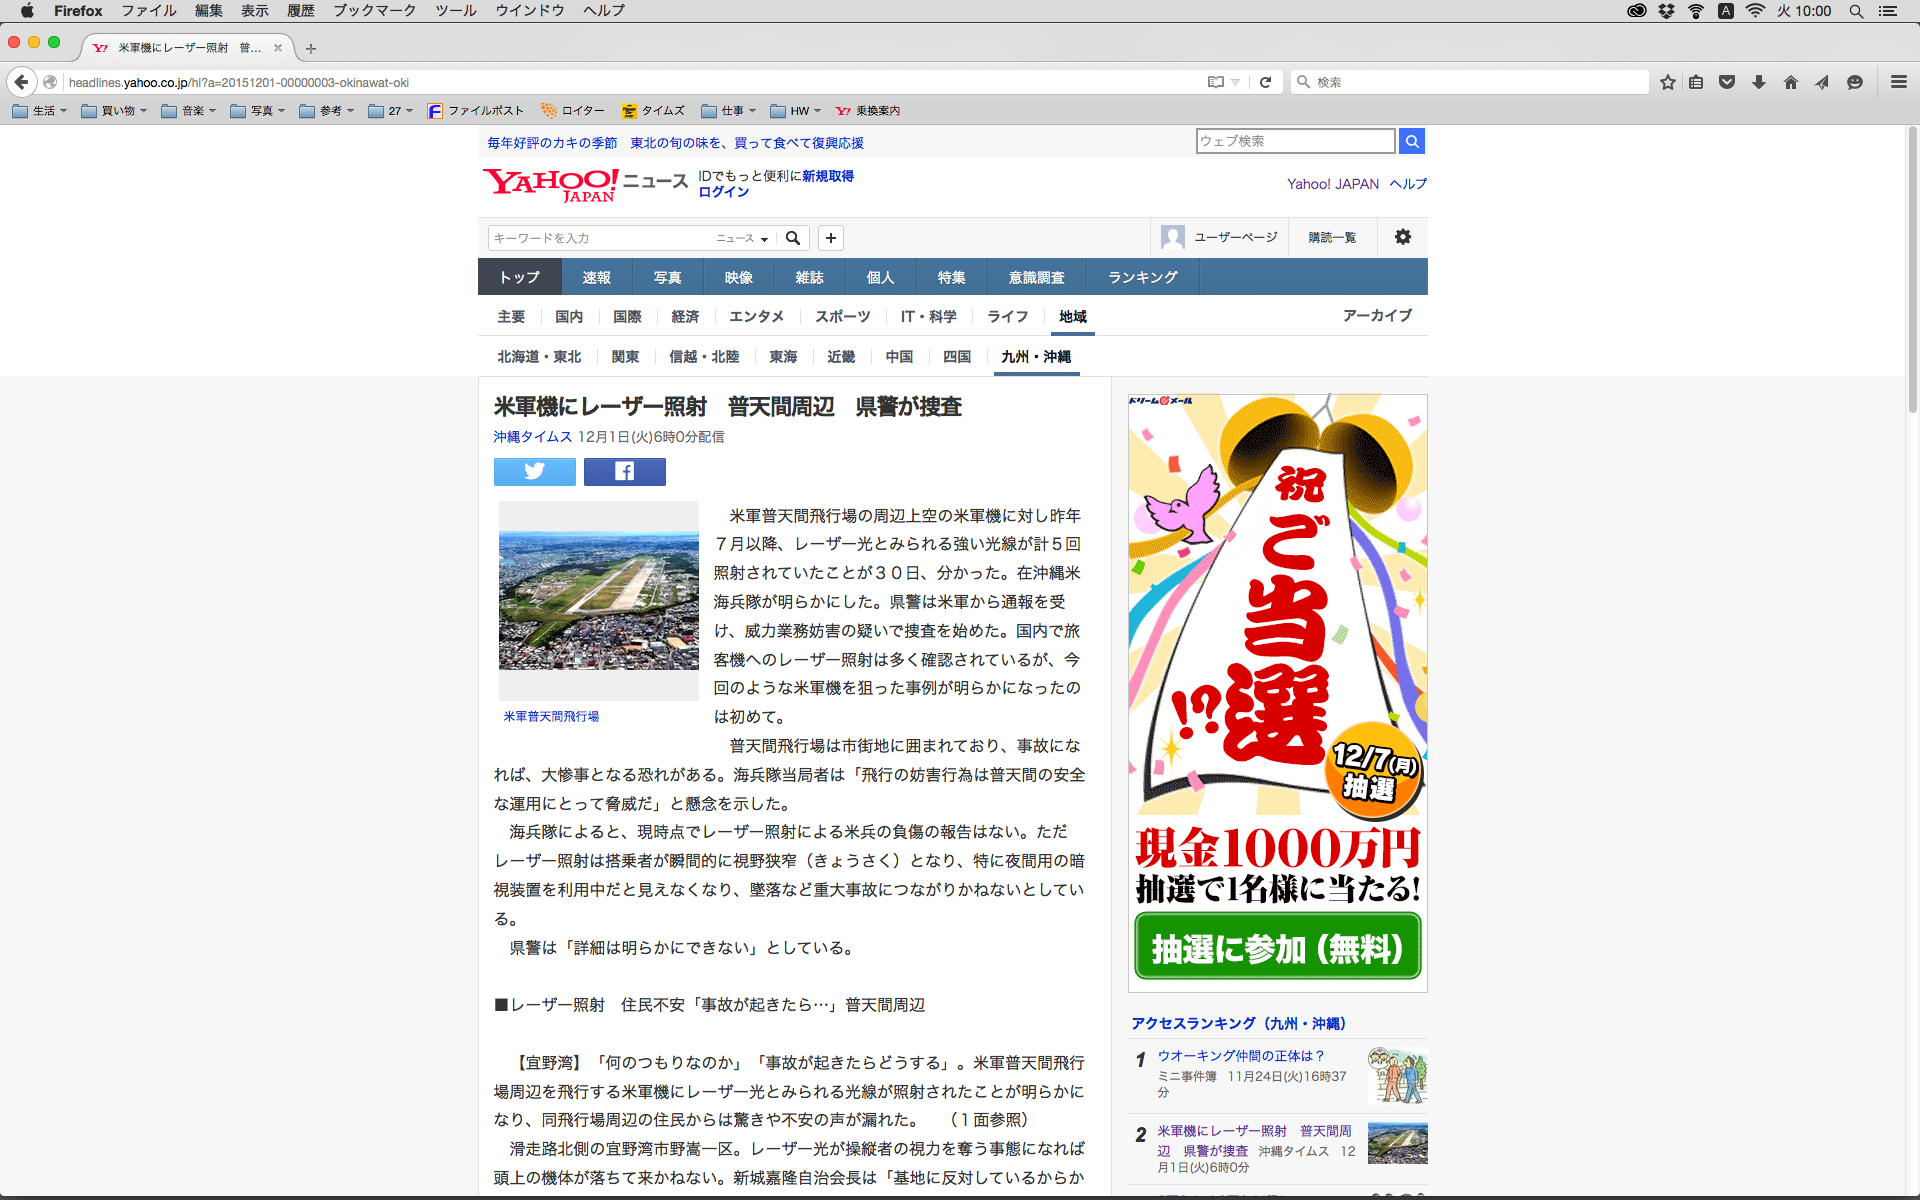
Task: Click the Twitter share button
Action: (x=534, y=471)
